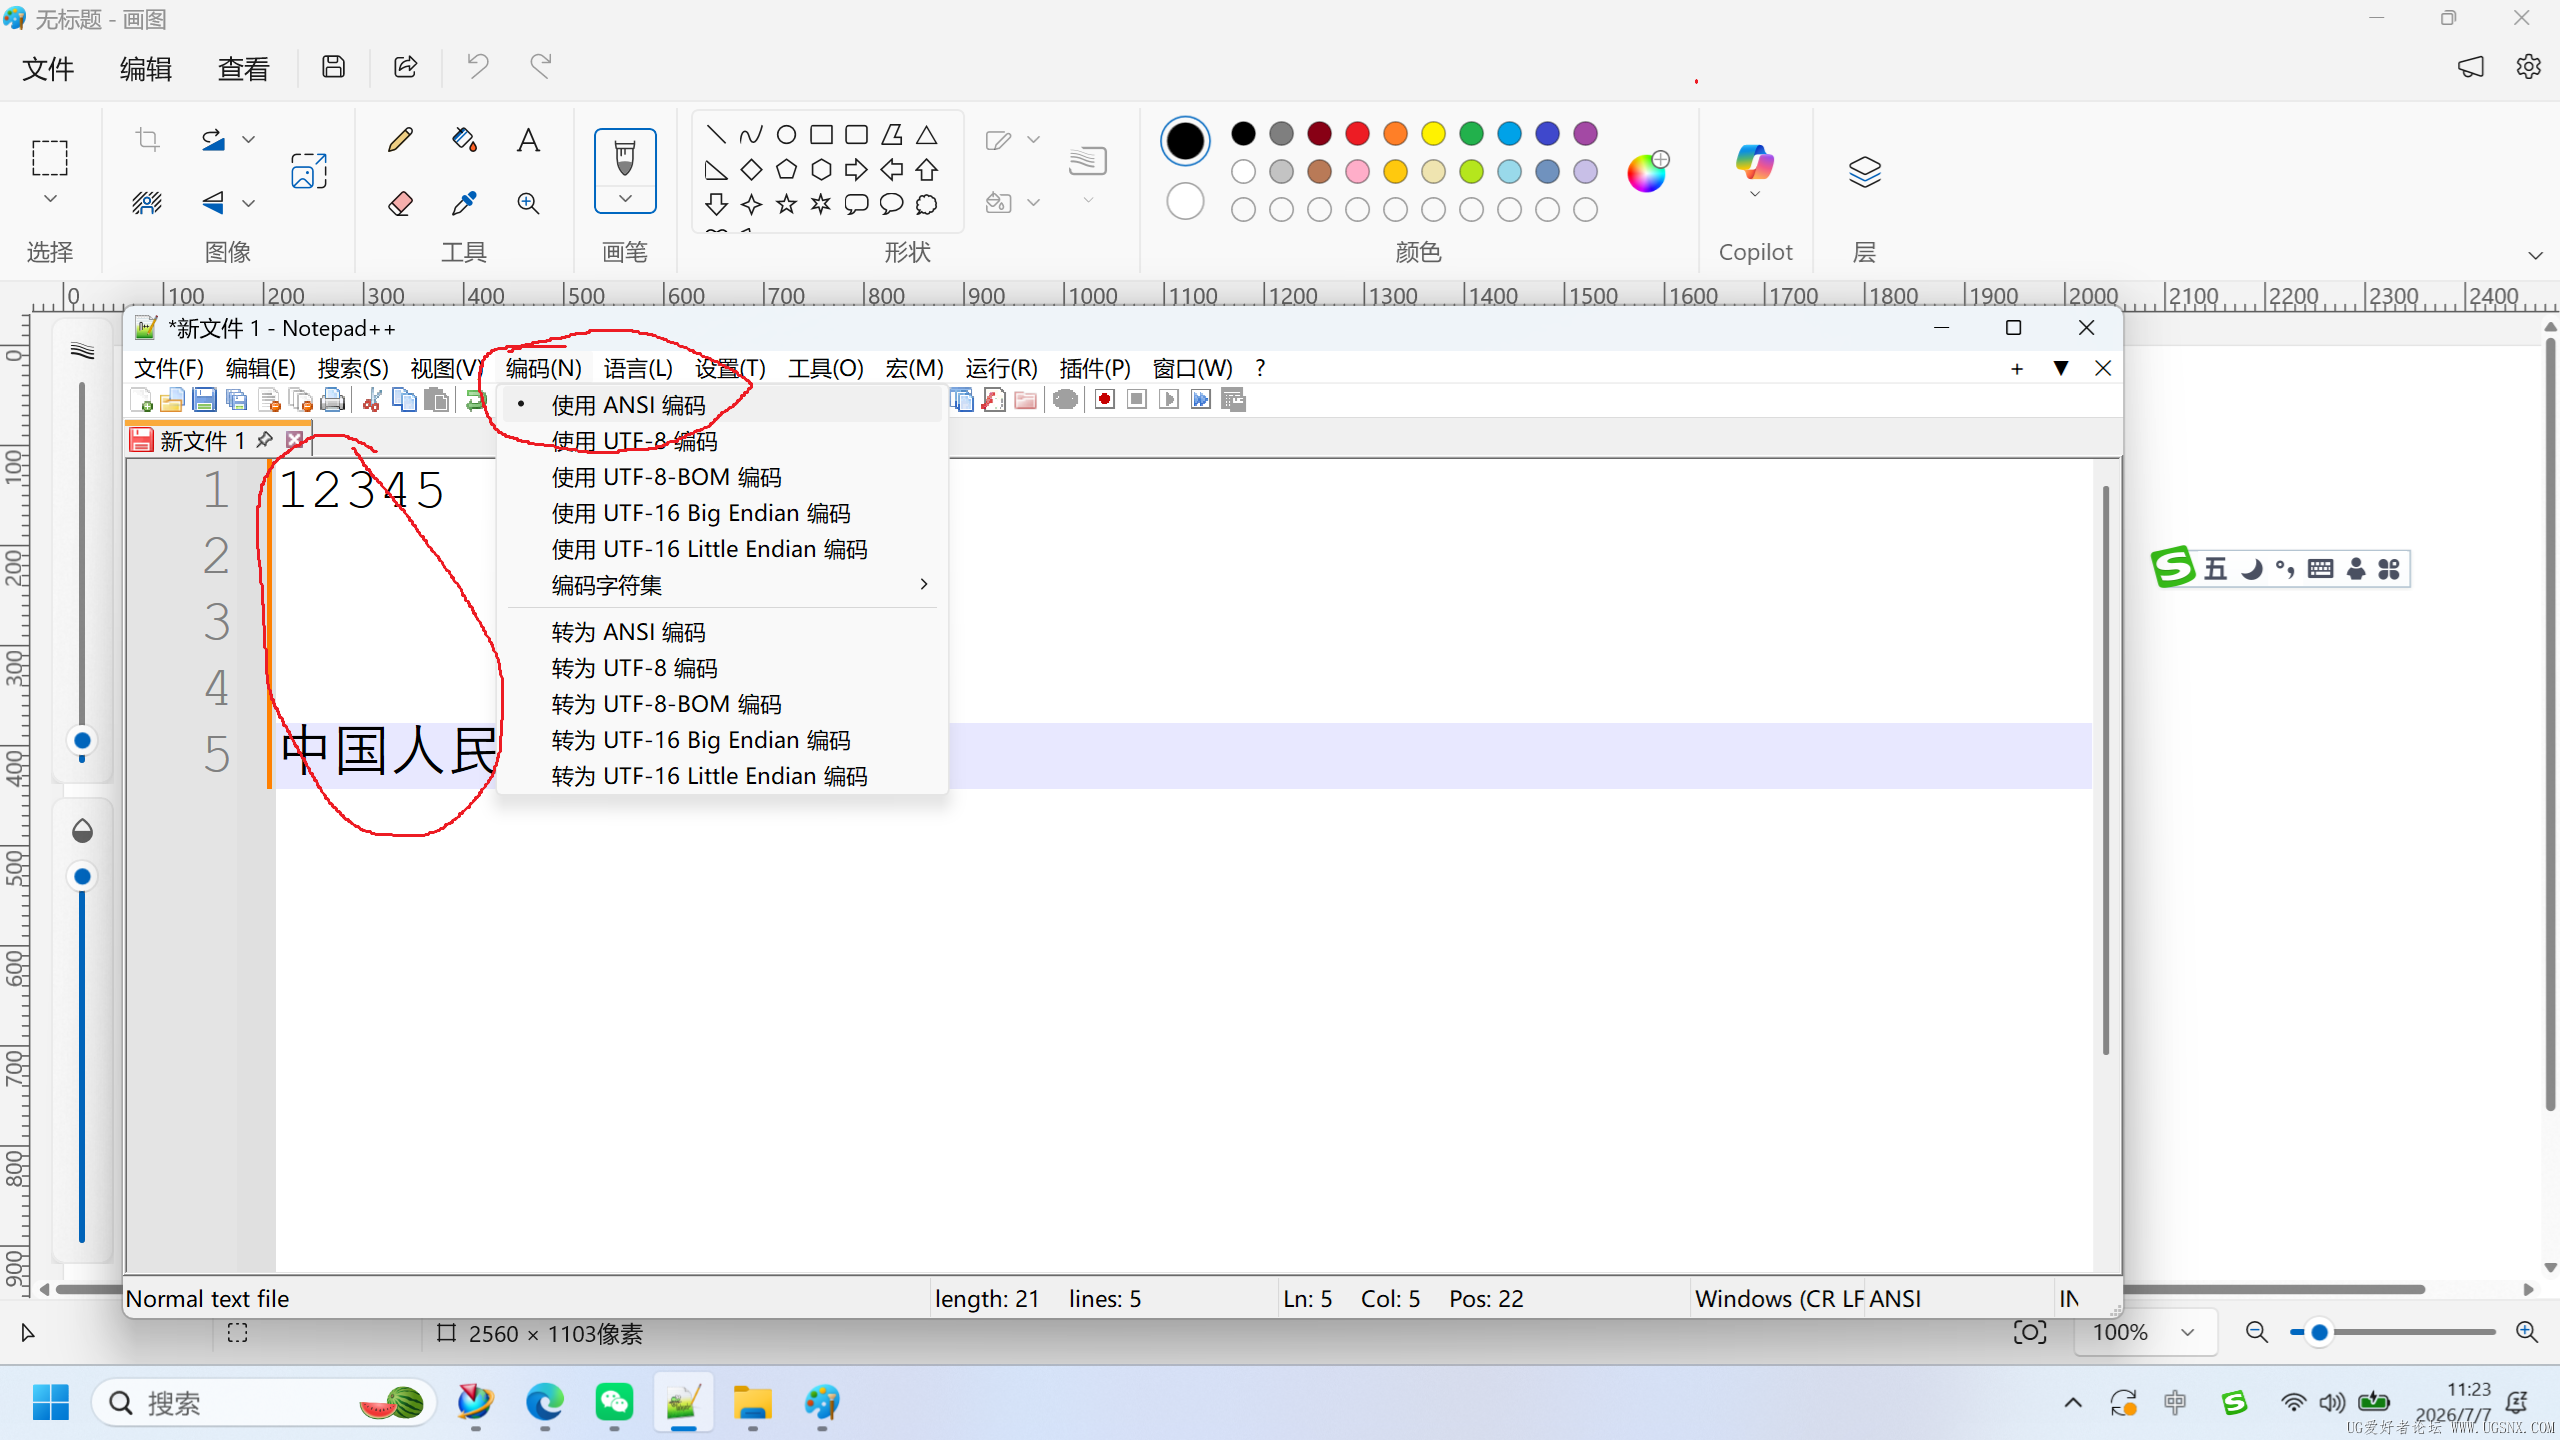The image size is (2560, 1440).
Task: Activate Color 2 white selector in Paint
Action: pos(1185,202)
